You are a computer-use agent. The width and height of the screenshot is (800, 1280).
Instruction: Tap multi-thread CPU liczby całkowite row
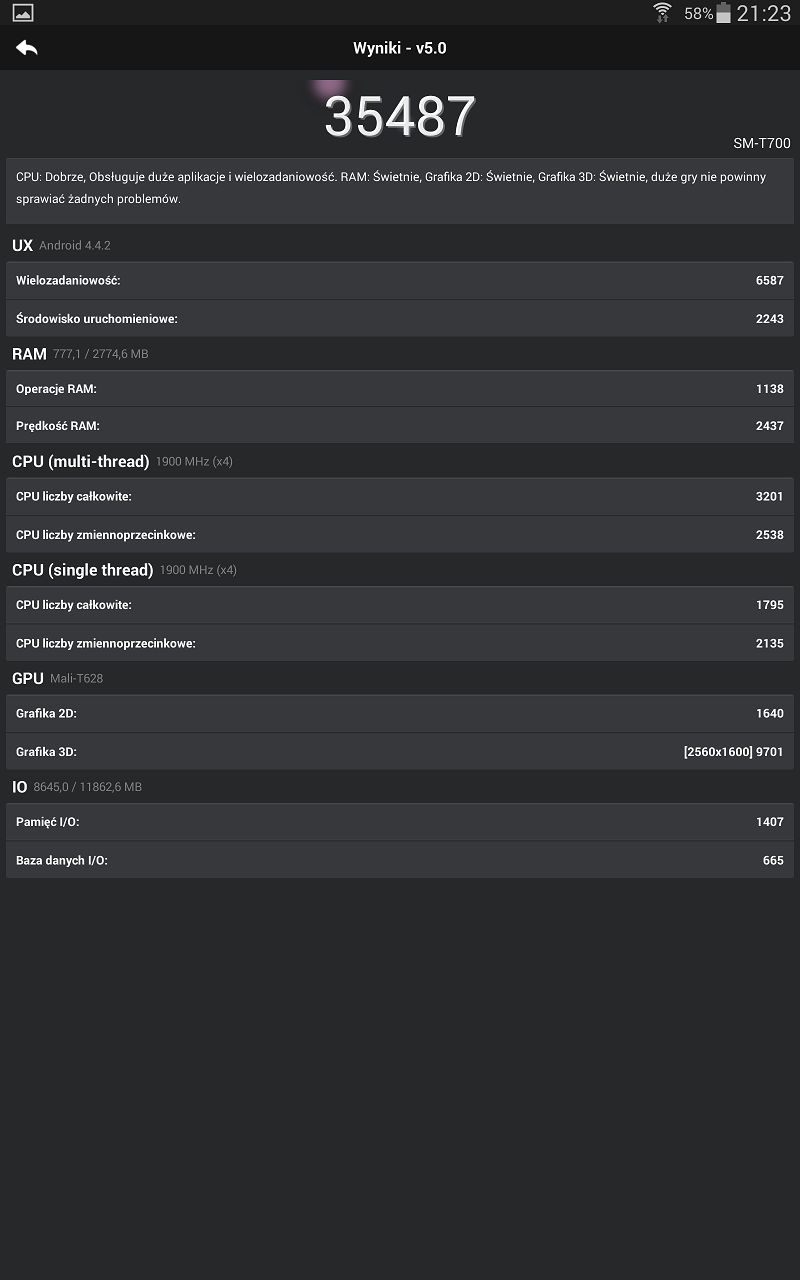click(400, 497)
